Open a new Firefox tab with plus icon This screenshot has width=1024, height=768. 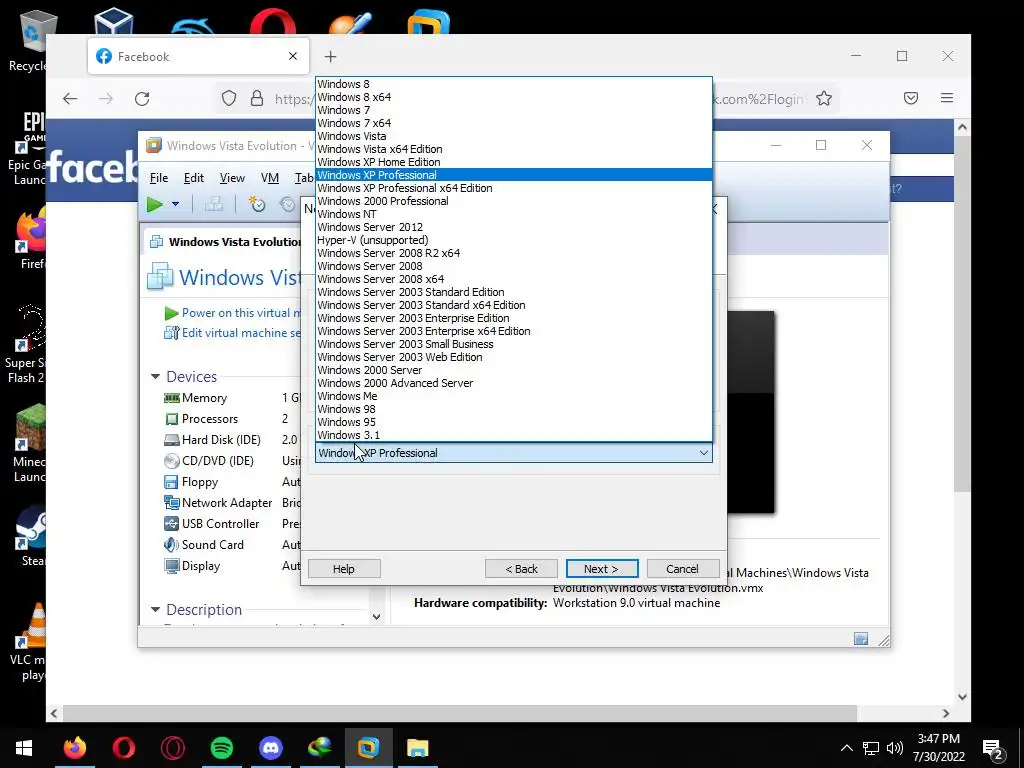(330, 57)
